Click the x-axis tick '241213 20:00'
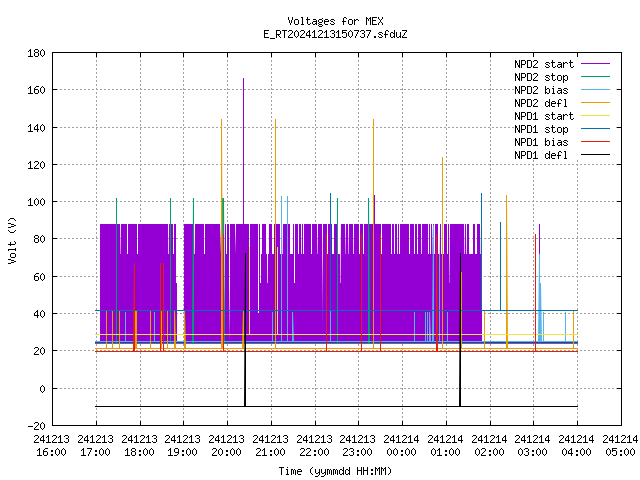 (227, 446)
